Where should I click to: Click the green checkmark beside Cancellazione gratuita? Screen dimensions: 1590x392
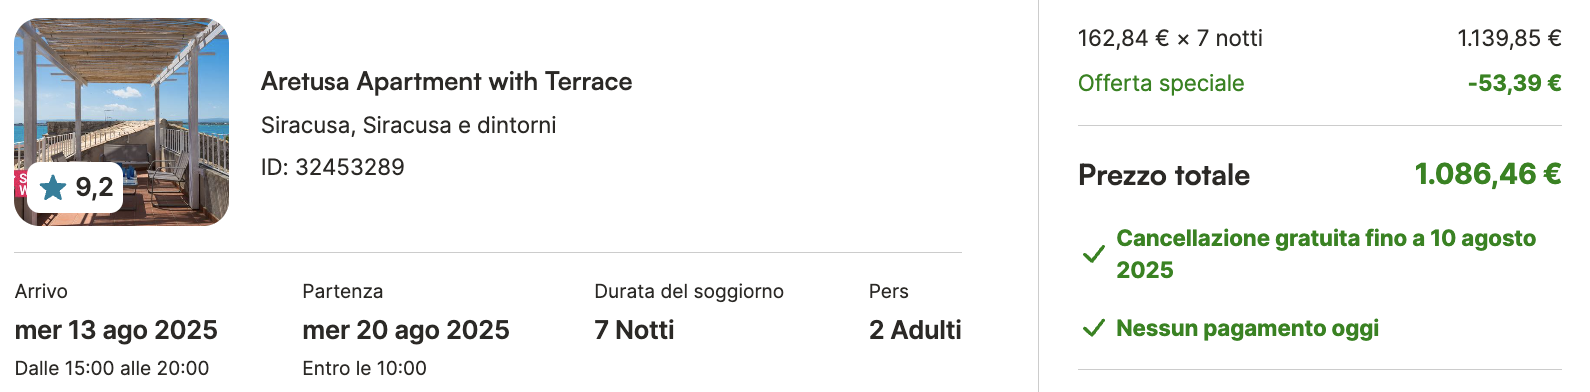(x=1094, y=254)
